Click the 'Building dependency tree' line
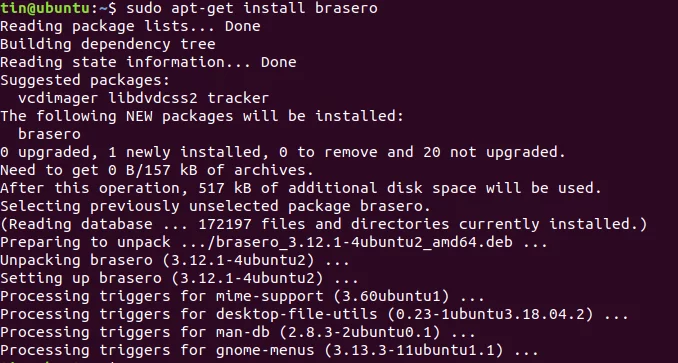678x363 pixels. tap(108, 44)
